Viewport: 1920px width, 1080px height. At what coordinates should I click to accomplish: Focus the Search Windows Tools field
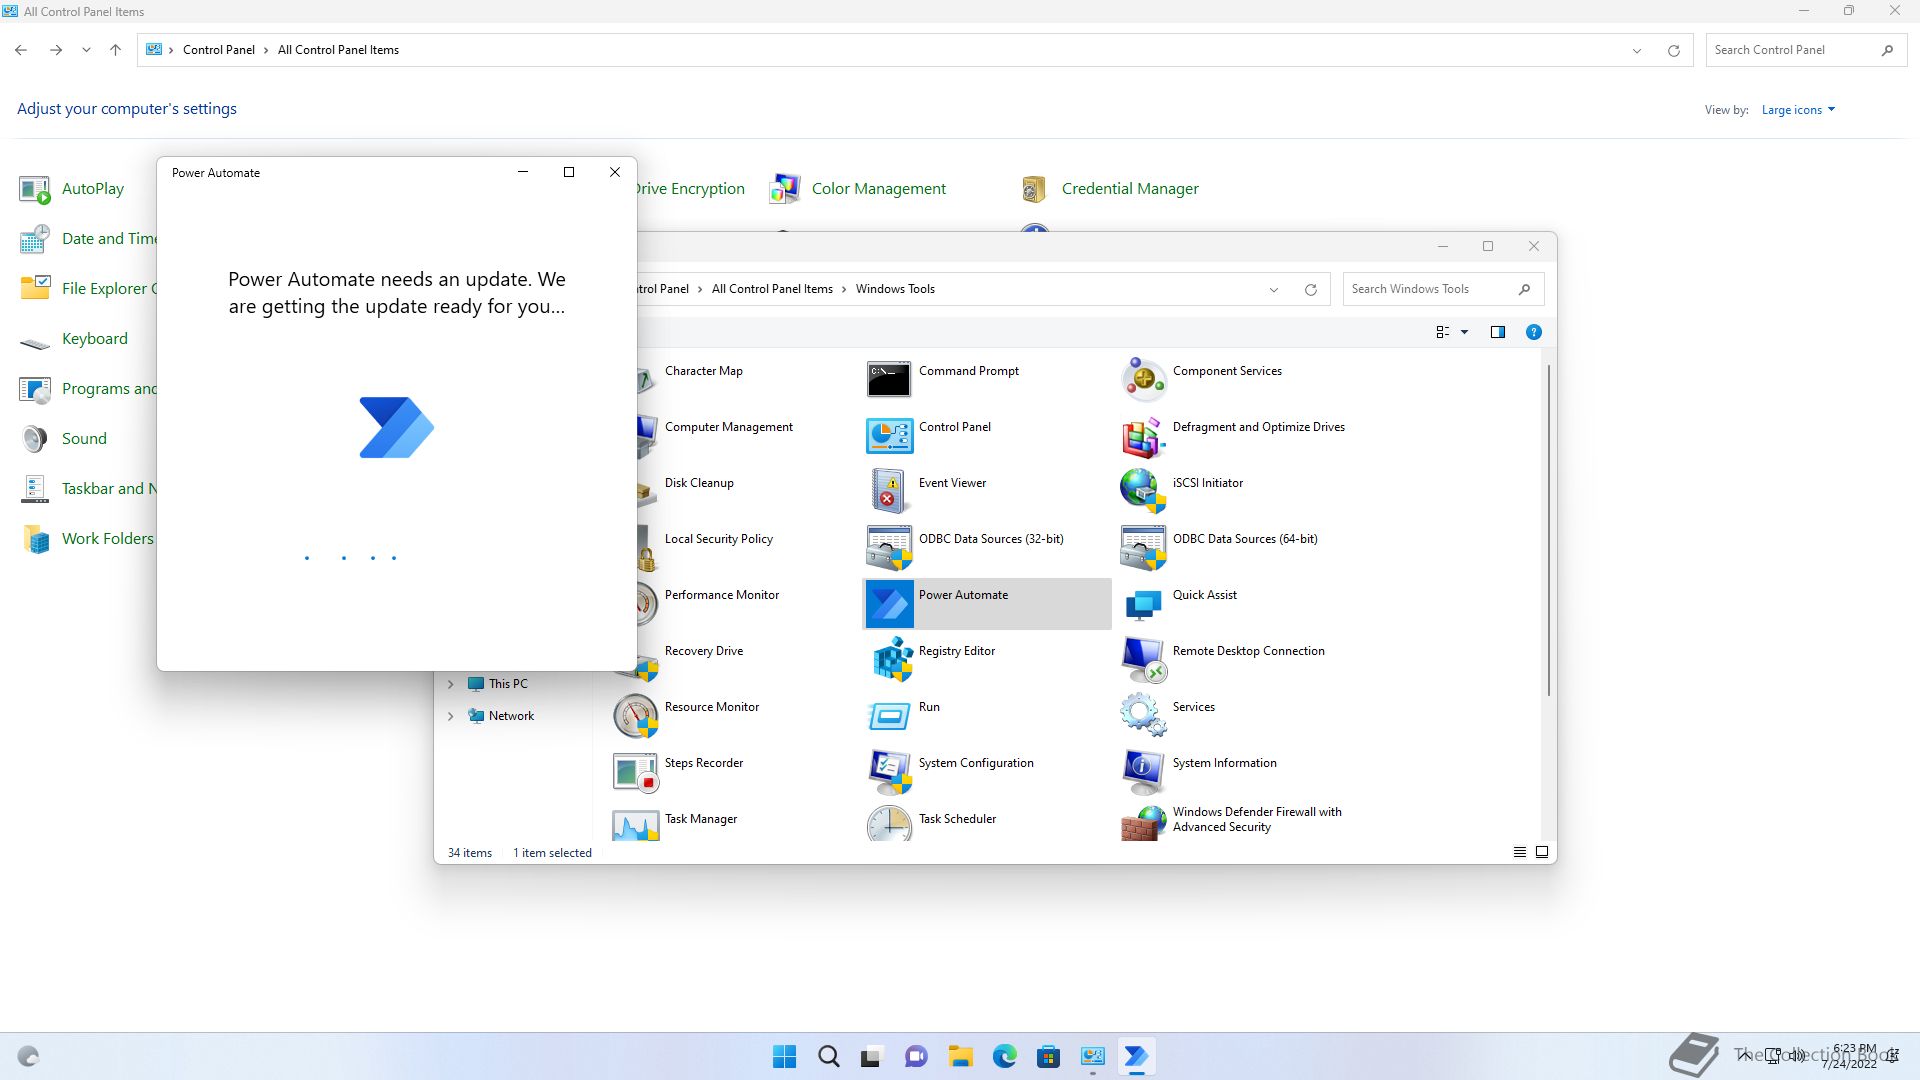click(x=1443, y=289)
